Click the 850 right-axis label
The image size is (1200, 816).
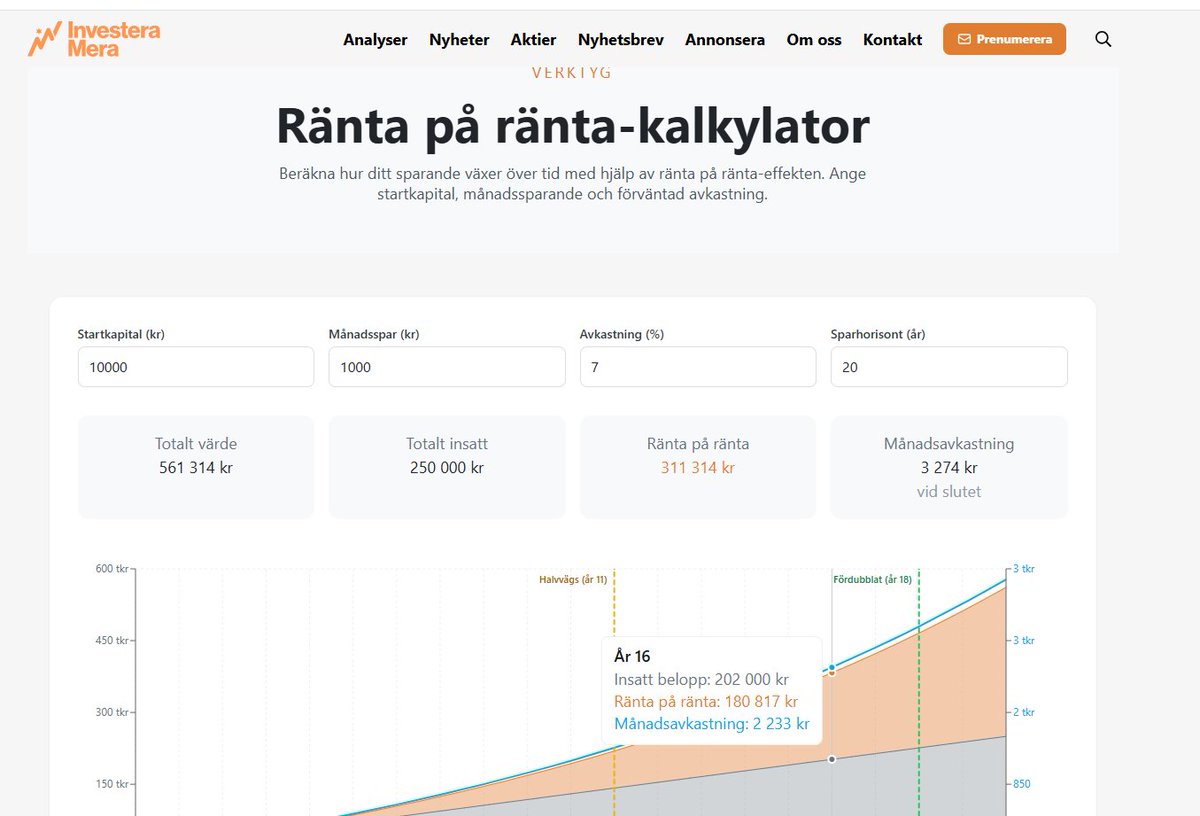pos(1022,785)
